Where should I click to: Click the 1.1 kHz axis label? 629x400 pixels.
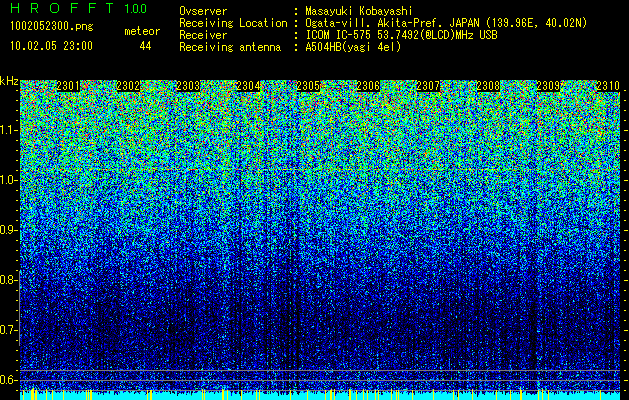[9, 130]
